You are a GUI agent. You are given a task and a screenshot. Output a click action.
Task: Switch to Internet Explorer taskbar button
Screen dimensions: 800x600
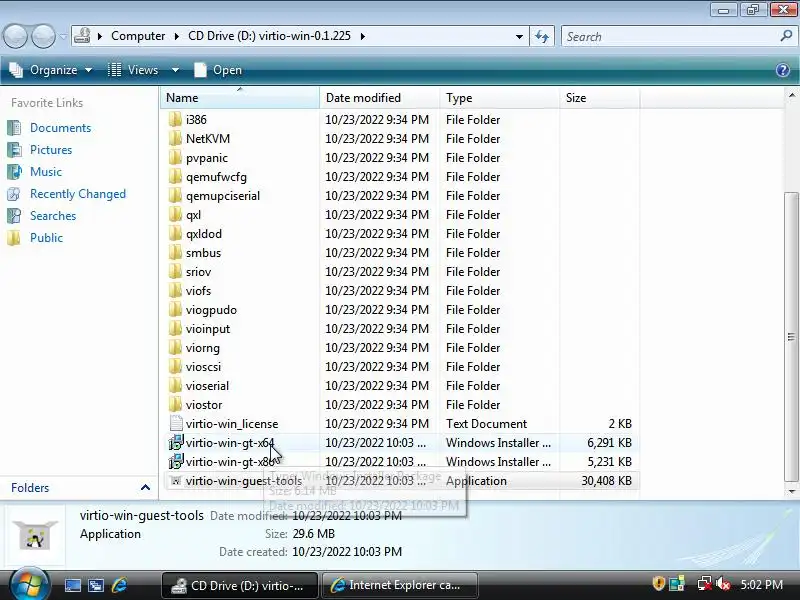[400, 585]
